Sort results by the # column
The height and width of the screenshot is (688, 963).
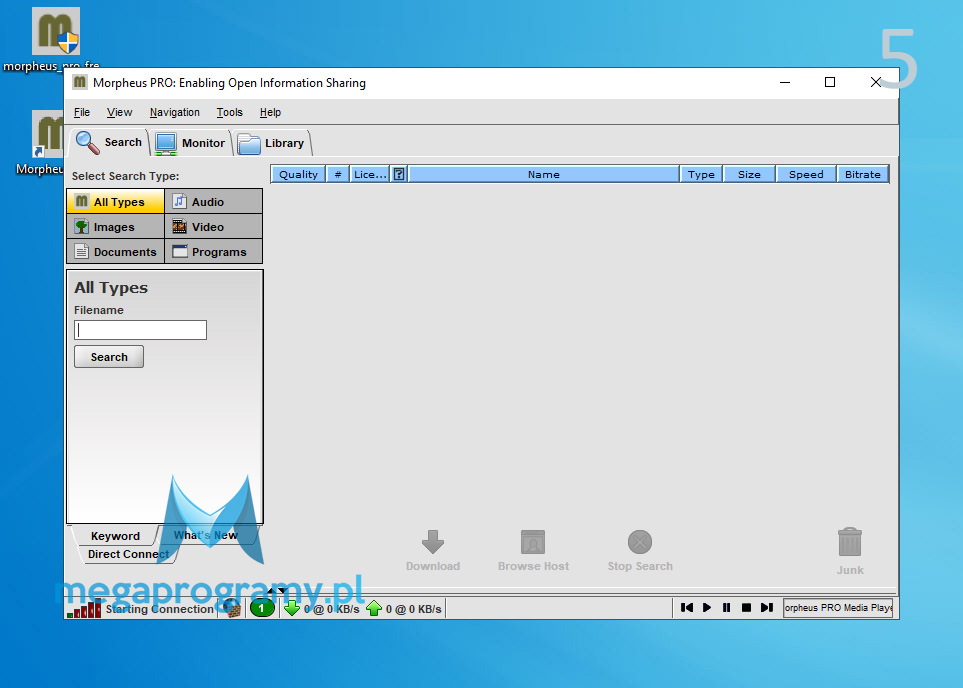[338, 174]
